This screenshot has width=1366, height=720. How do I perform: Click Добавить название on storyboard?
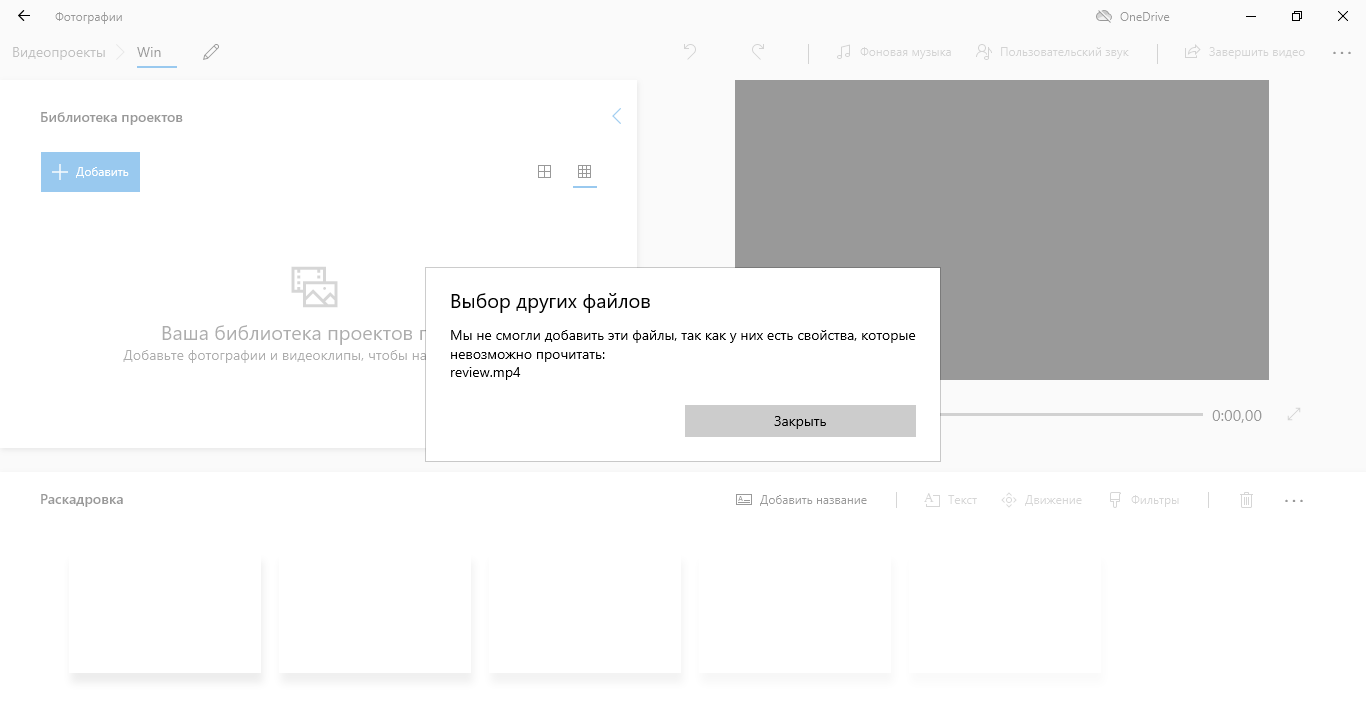click(802, 500)
